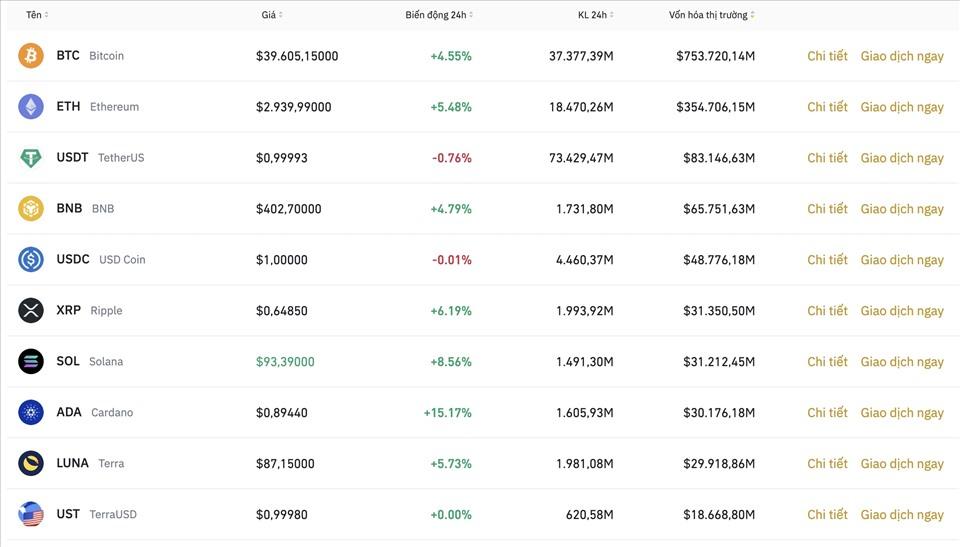Click the Cardano ADA icon
Screen dimensions: 960x547
click(31, 412)
